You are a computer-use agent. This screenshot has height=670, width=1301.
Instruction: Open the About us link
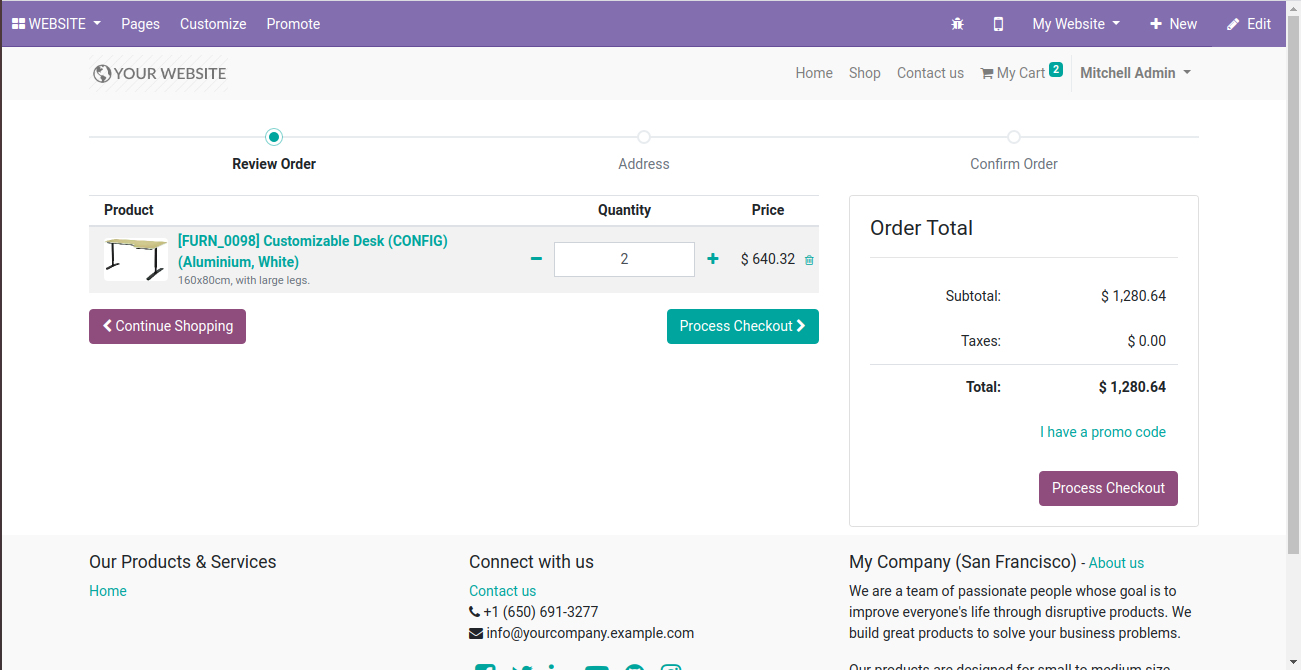(x=1116, y=563)
